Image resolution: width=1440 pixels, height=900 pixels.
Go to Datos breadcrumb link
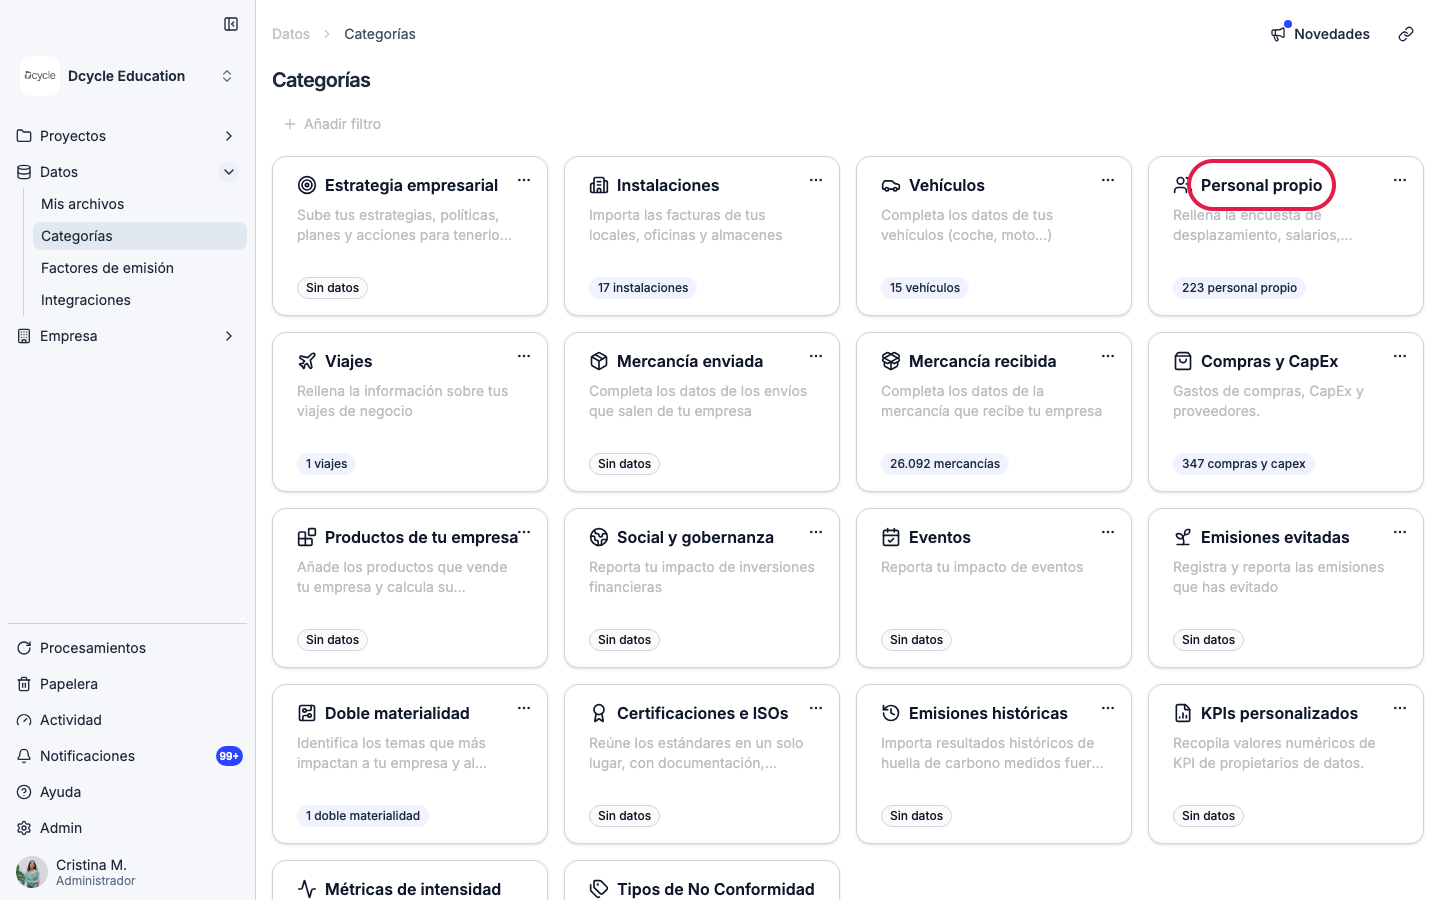point(291,34)
